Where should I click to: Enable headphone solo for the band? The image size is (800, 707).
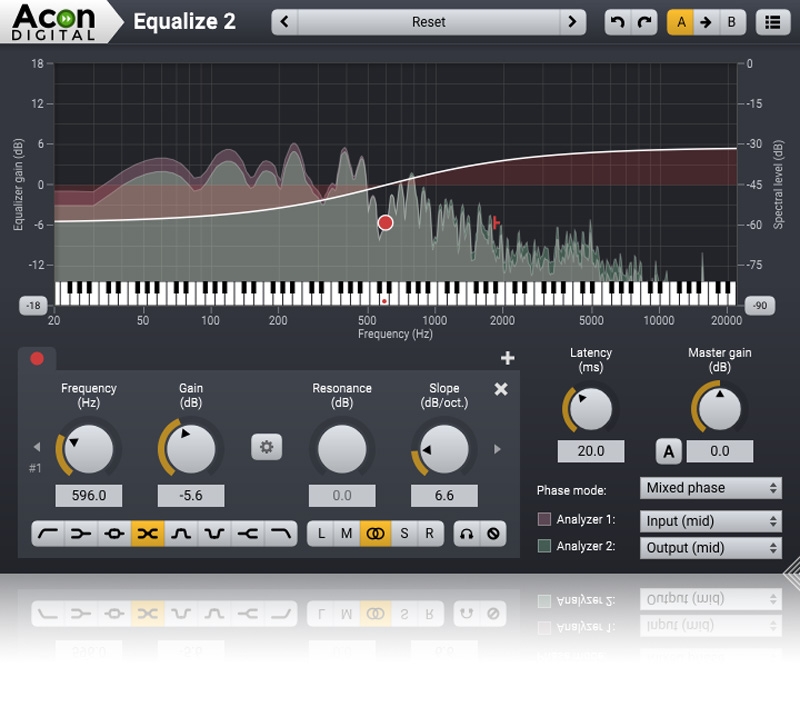(x=466, y=534)
